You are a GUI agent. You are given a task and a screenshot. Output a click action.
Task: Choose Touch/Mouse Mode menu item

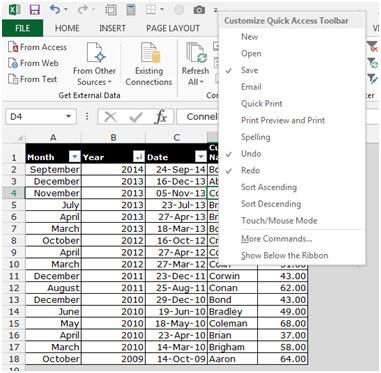[279, 220]
